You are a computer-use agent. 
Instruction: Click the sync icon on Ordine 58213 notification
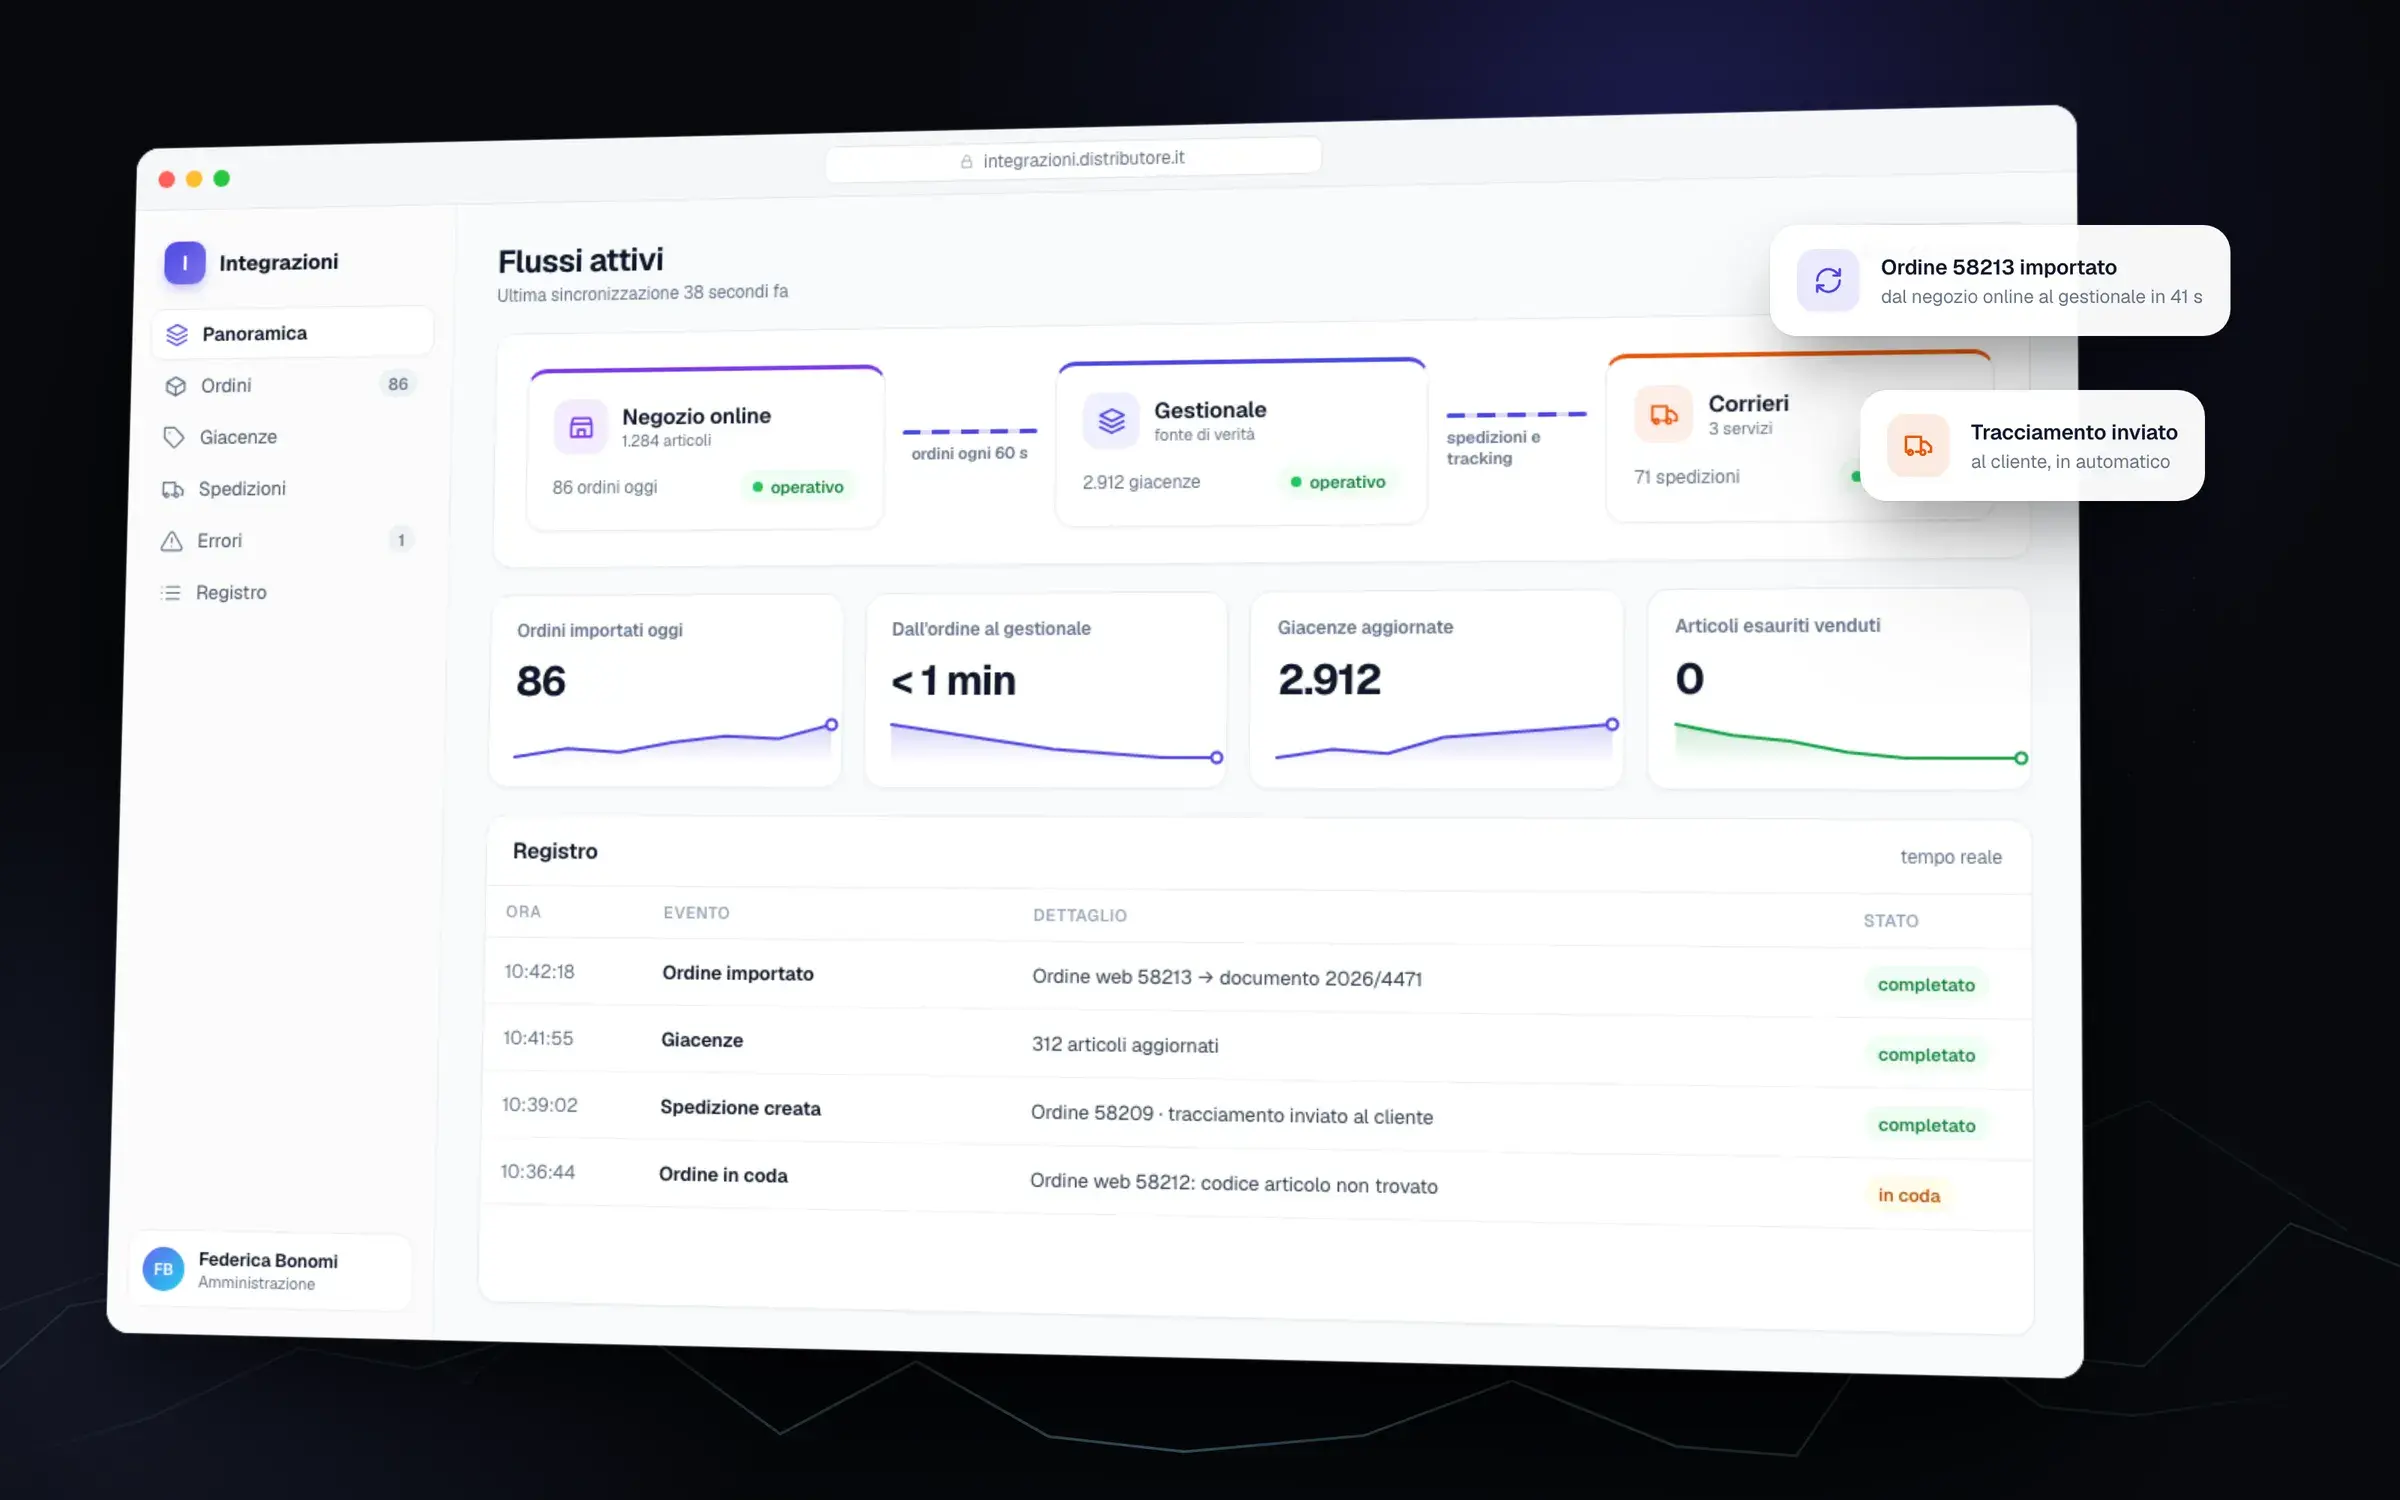(1828, 281)
